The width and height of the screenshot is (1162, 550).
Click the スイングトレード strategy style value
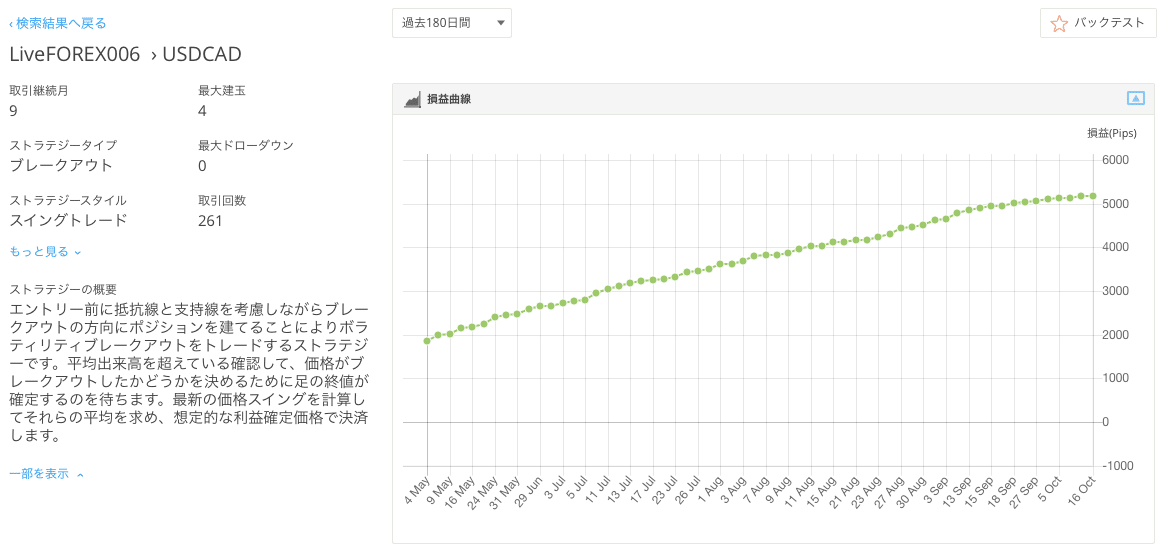[x=68, y=220]
